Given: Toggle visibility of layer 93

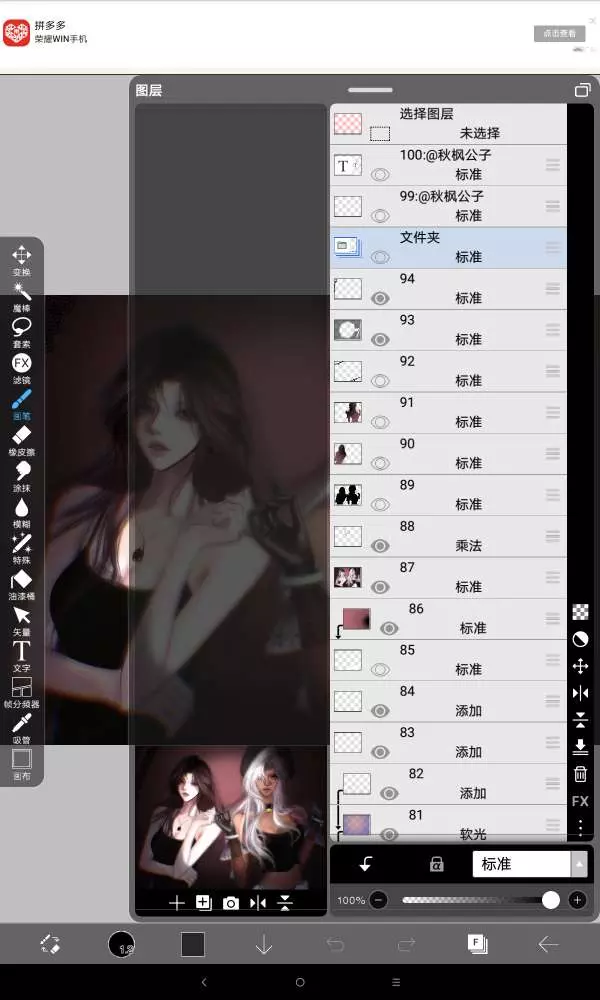Looking at the screenshot, I should coord(380,339).
